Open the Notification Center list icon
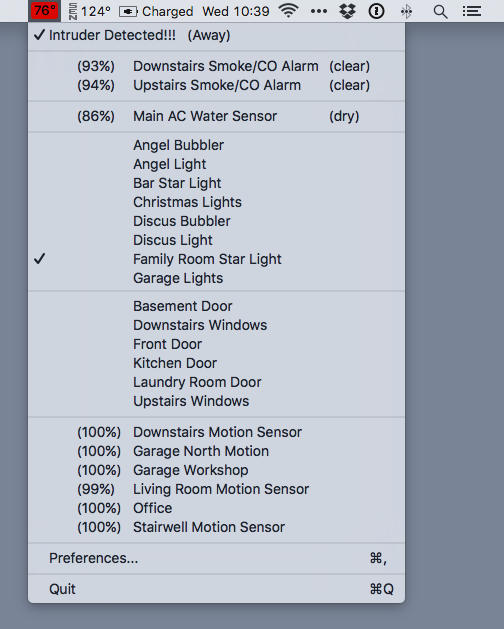 click(471, 11)
